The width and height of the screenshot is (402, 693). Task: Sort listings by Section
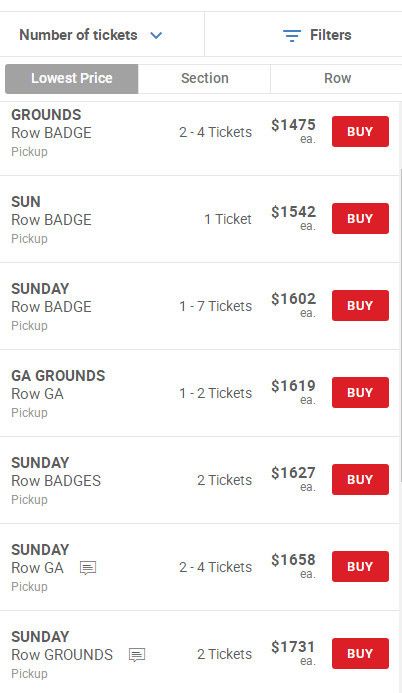pyautogui.click(x=205, y=79)
